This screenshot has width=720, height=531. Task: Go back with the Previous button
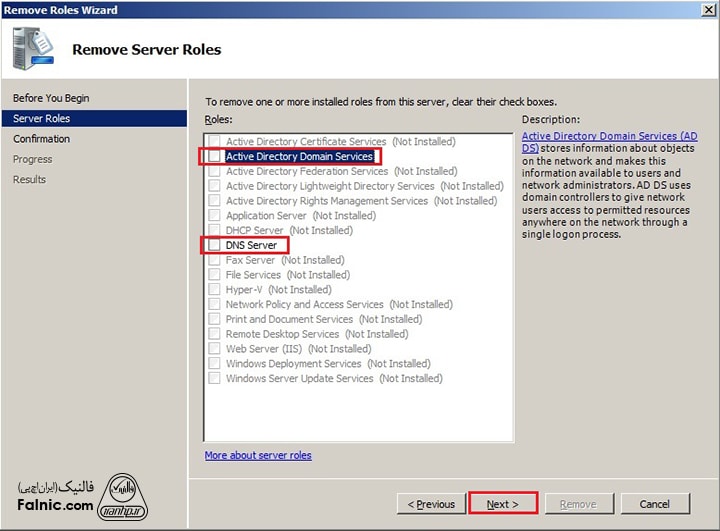click(430, 504)
